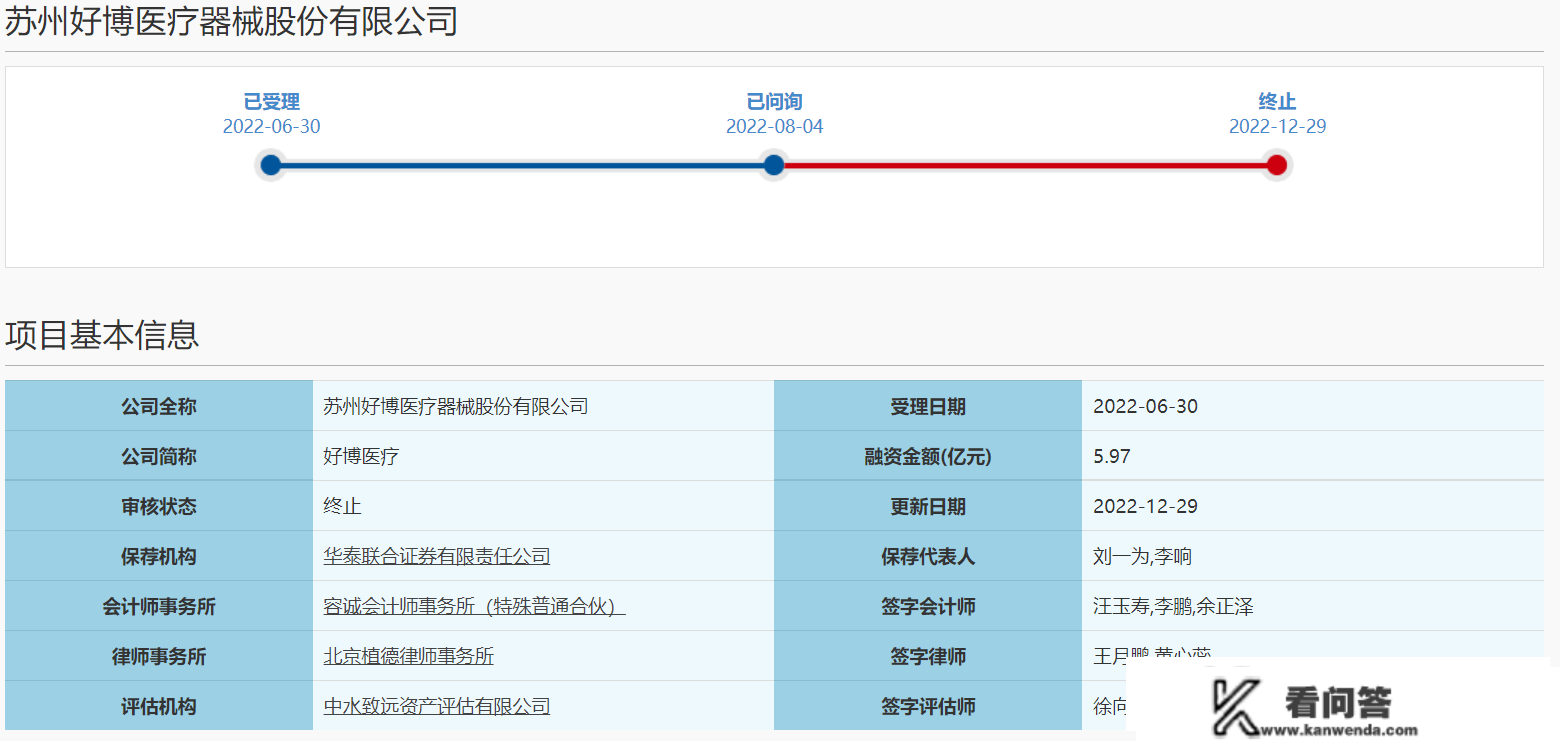Click the table value 2022-12-29 in 更新日期 row
Image resolution: width=1560 pixels, height=741 pixels.
1145,506
